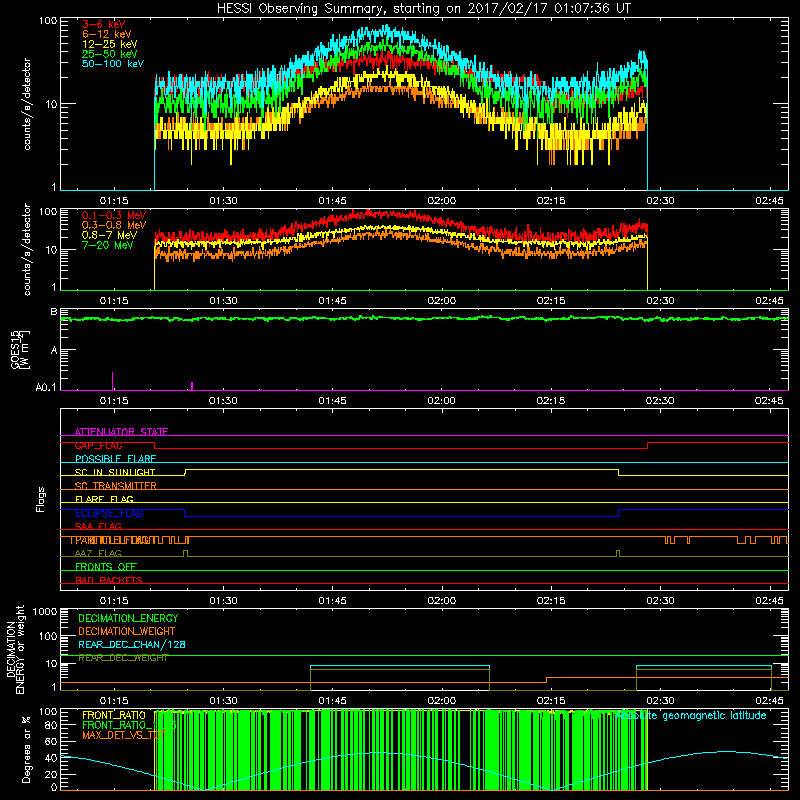Select the 3-6 keV legend label
This screenshot has width=800, height=800.
tap(104, 24)
